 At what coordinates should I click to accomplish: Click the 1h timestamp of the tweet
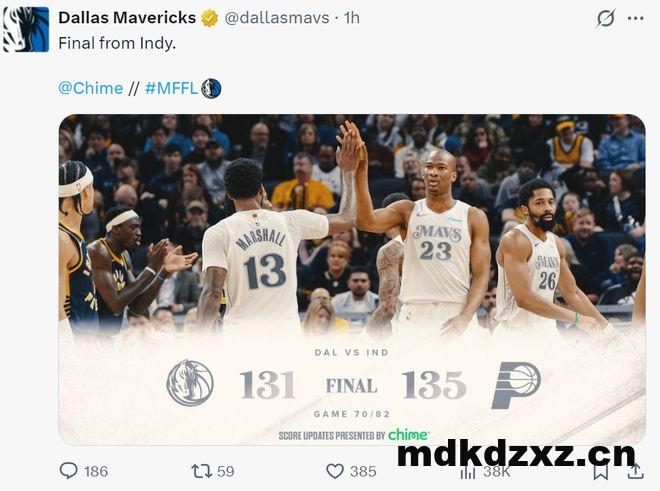352,18
